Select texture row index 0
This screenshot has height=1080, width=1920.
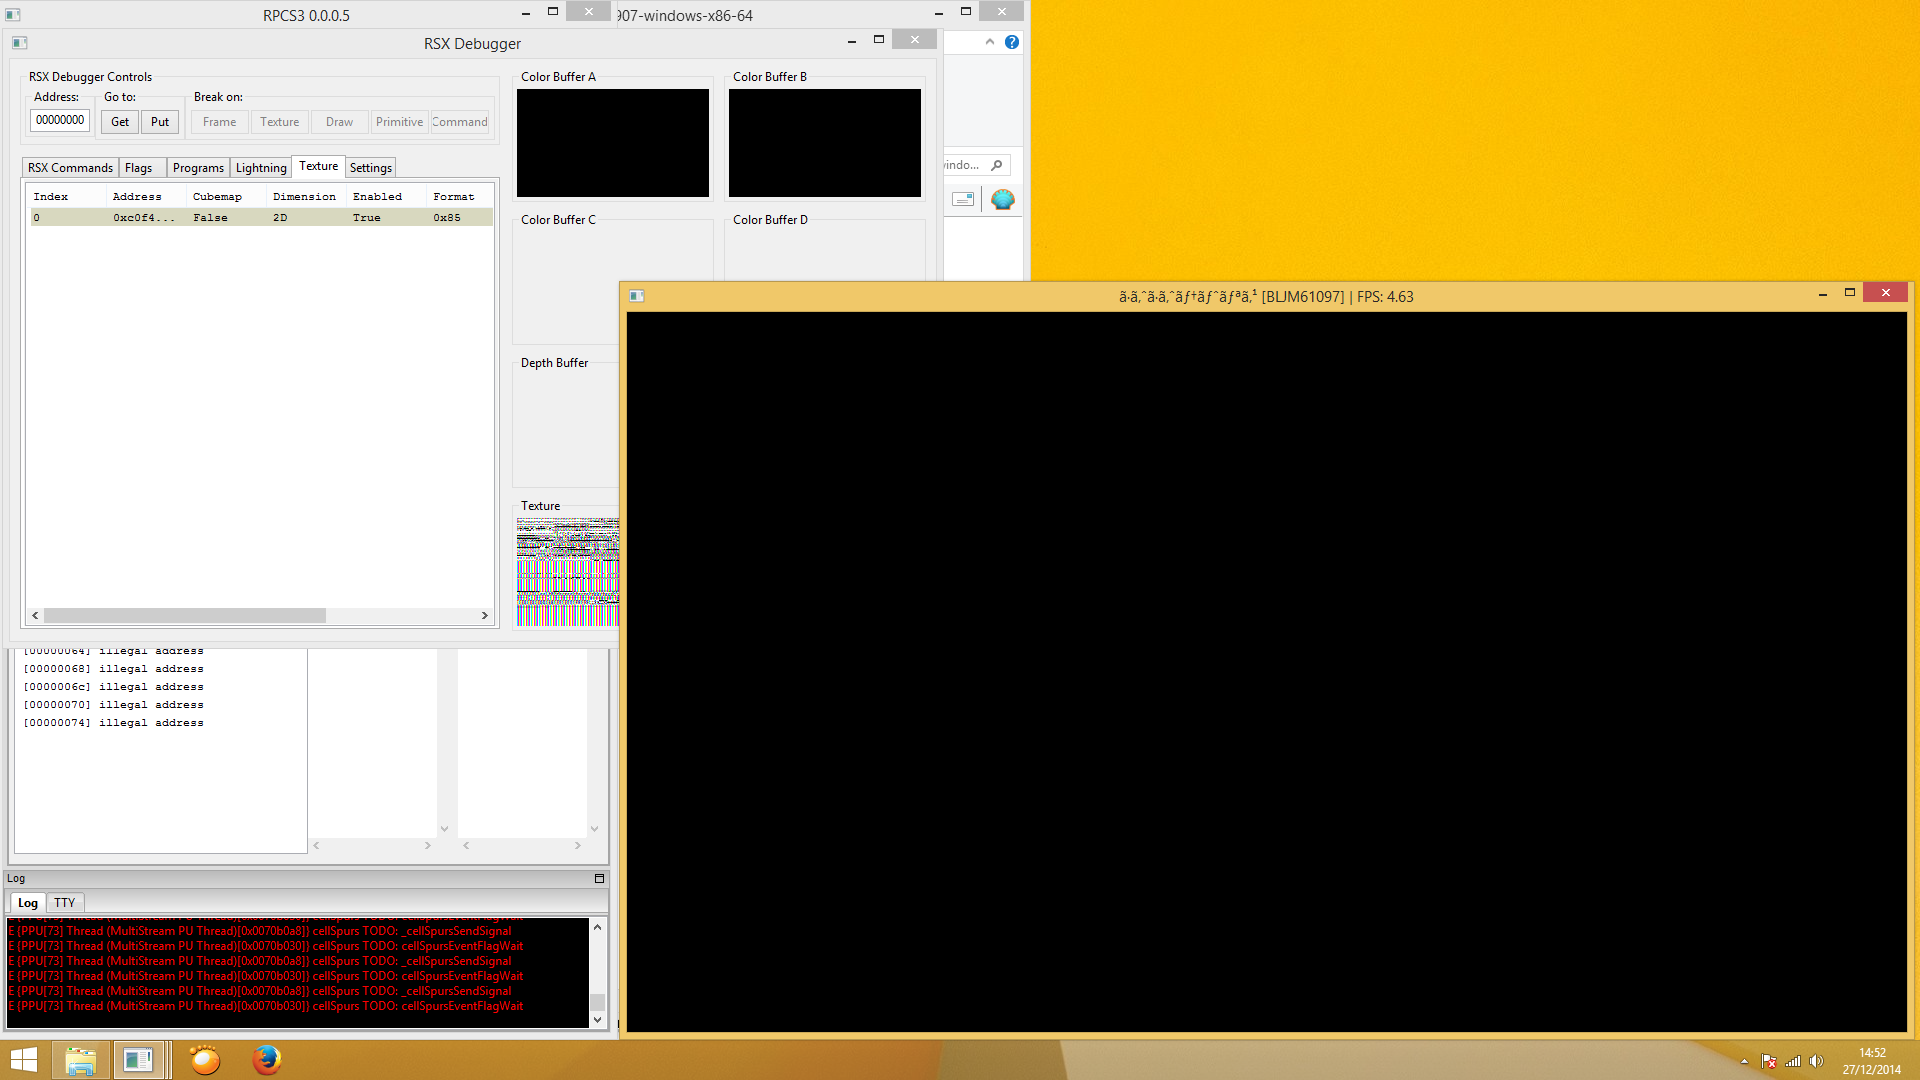tap(260, 217)
